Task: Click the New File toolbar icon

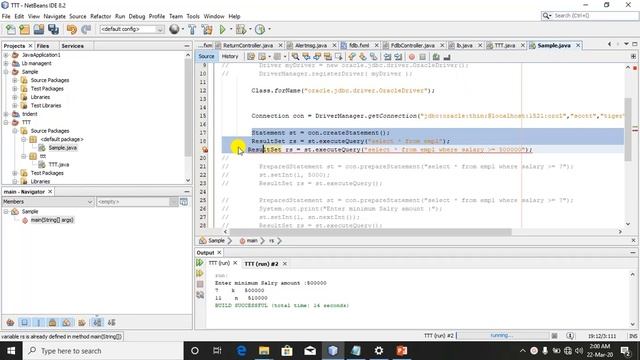Action: pos(11,29)
